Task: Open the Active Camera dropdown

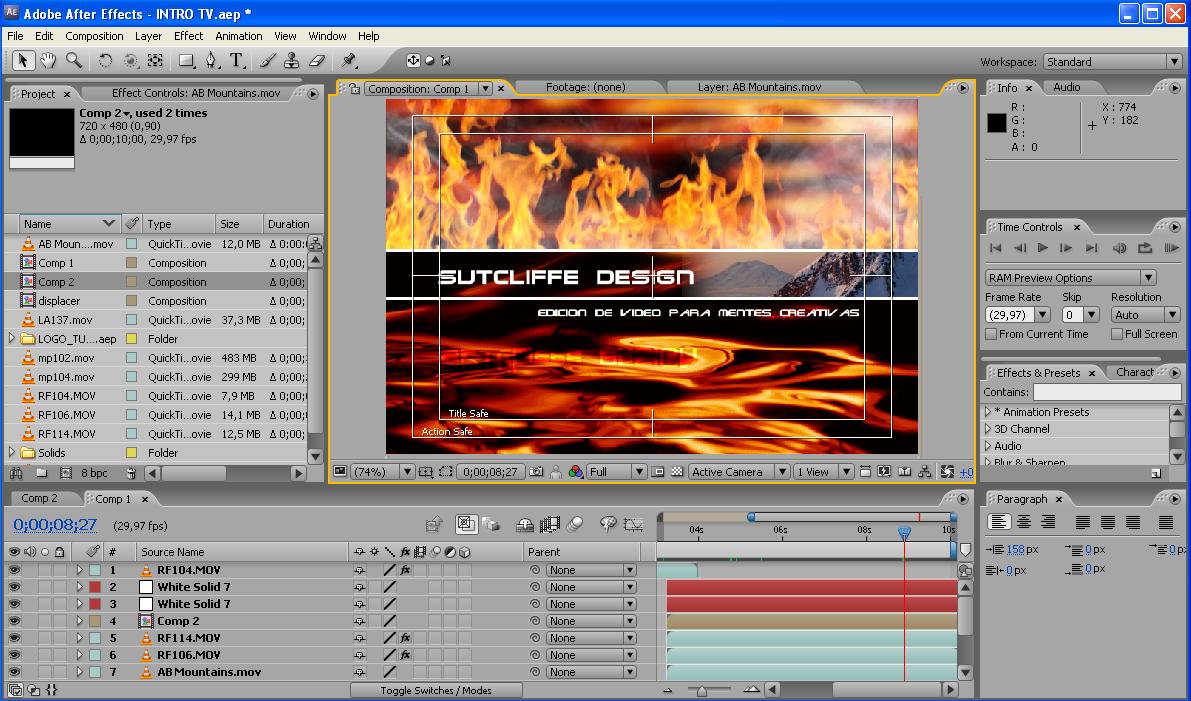Action: click(738, 472)
